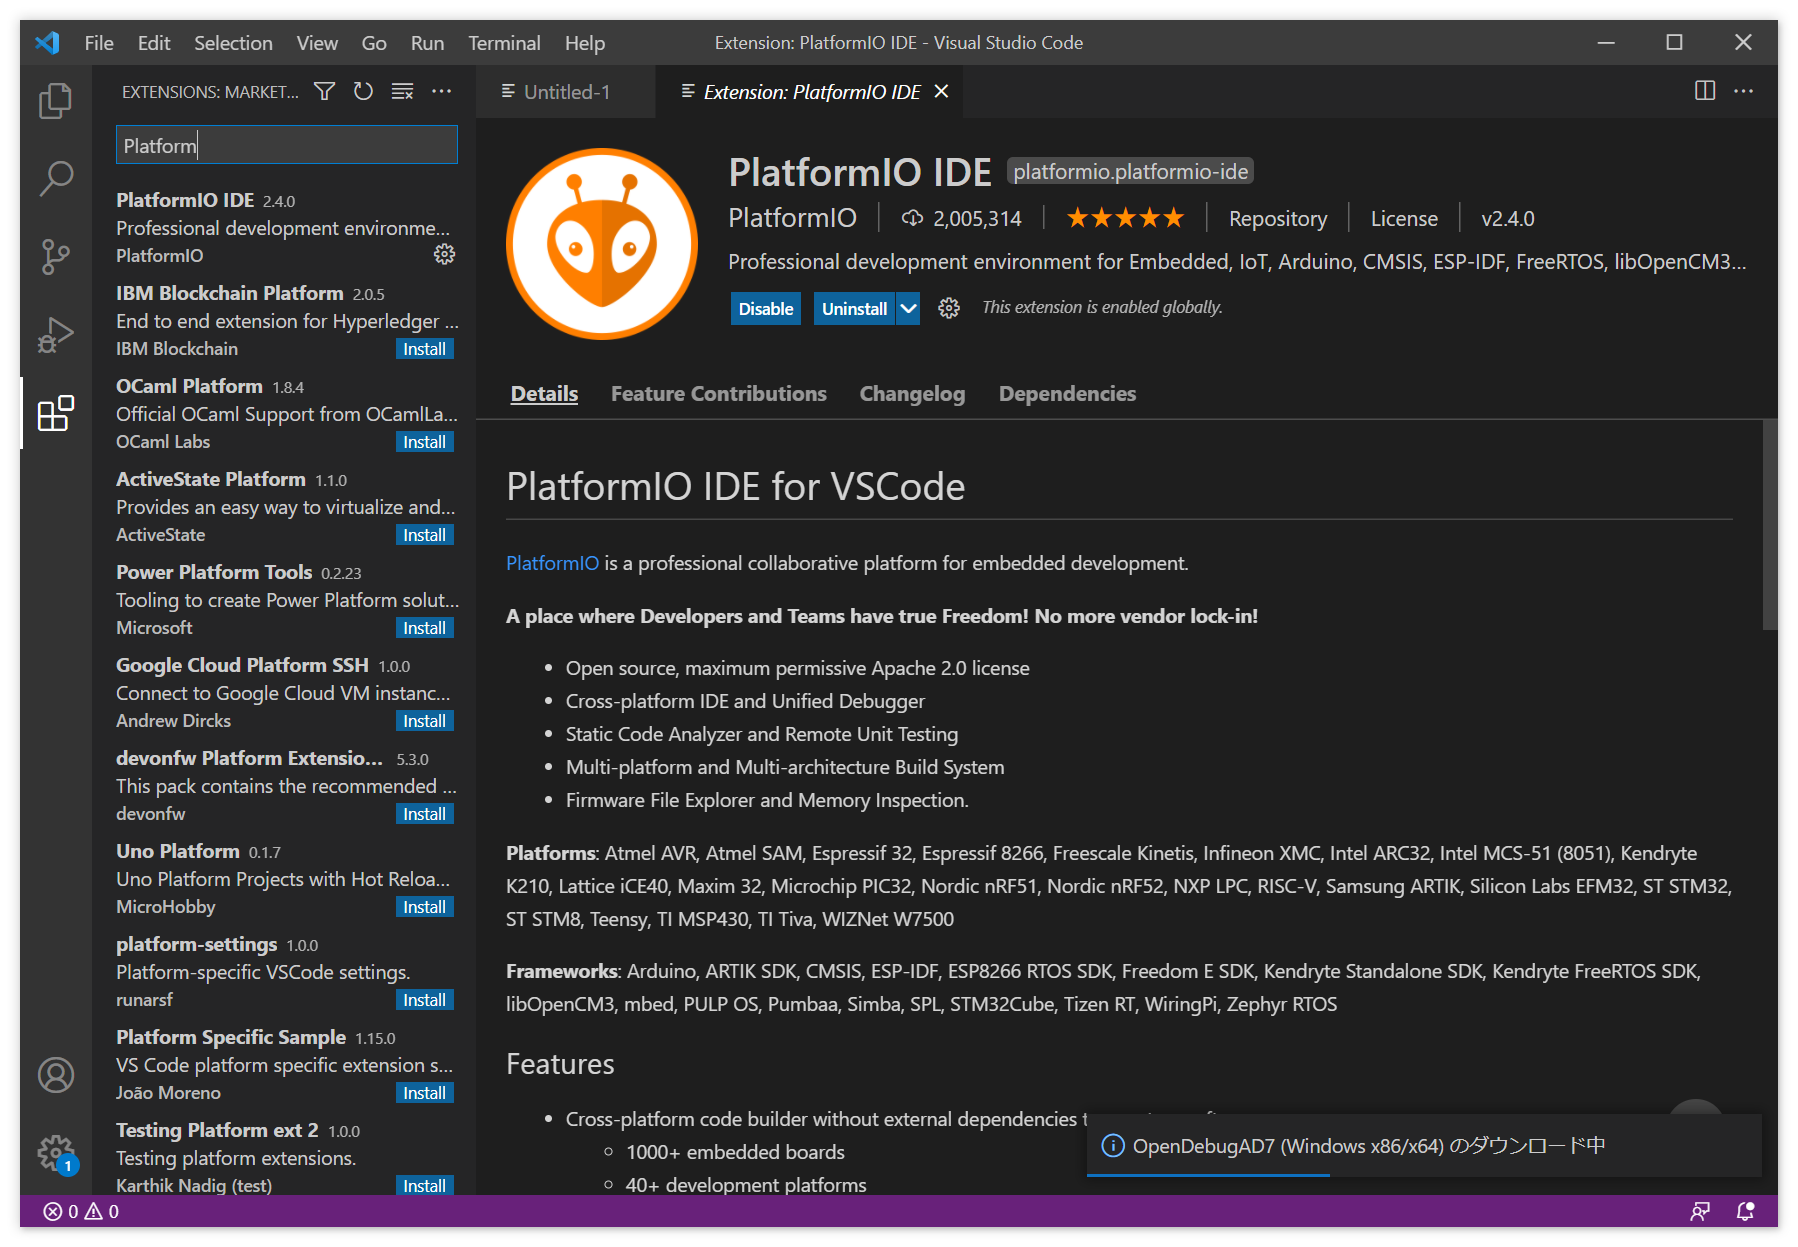Split the editor to the right
Viewport: 1798px width, 1247px height.
pos(1705,91)
